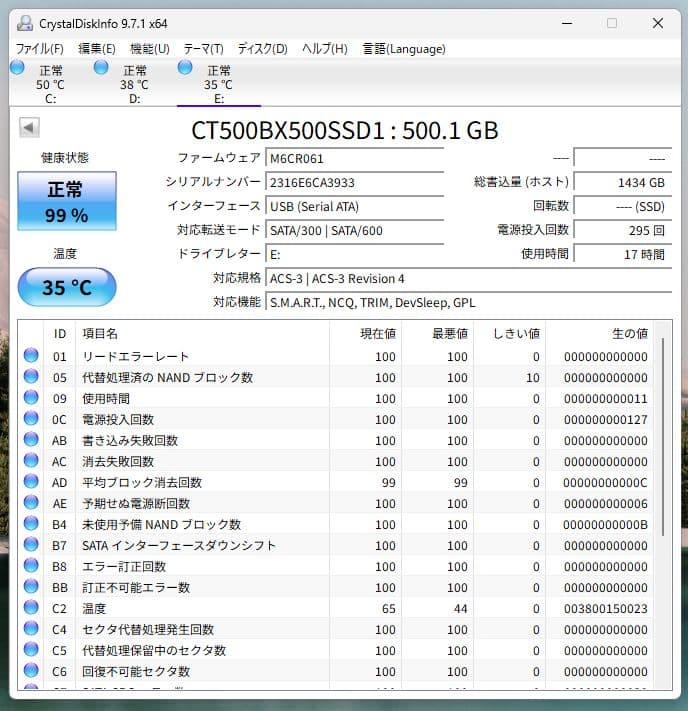Click the features field with S.M.A.R.T., NCQ, TRIM
This screenshot has width=688, height=711.
pyautogui.click(x=468, y=302)
